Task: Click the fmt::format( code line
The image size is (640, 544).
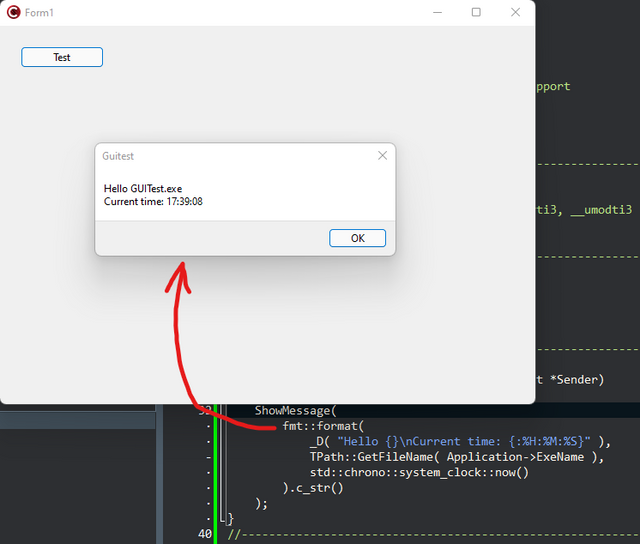Action: (x=323, y=426)
